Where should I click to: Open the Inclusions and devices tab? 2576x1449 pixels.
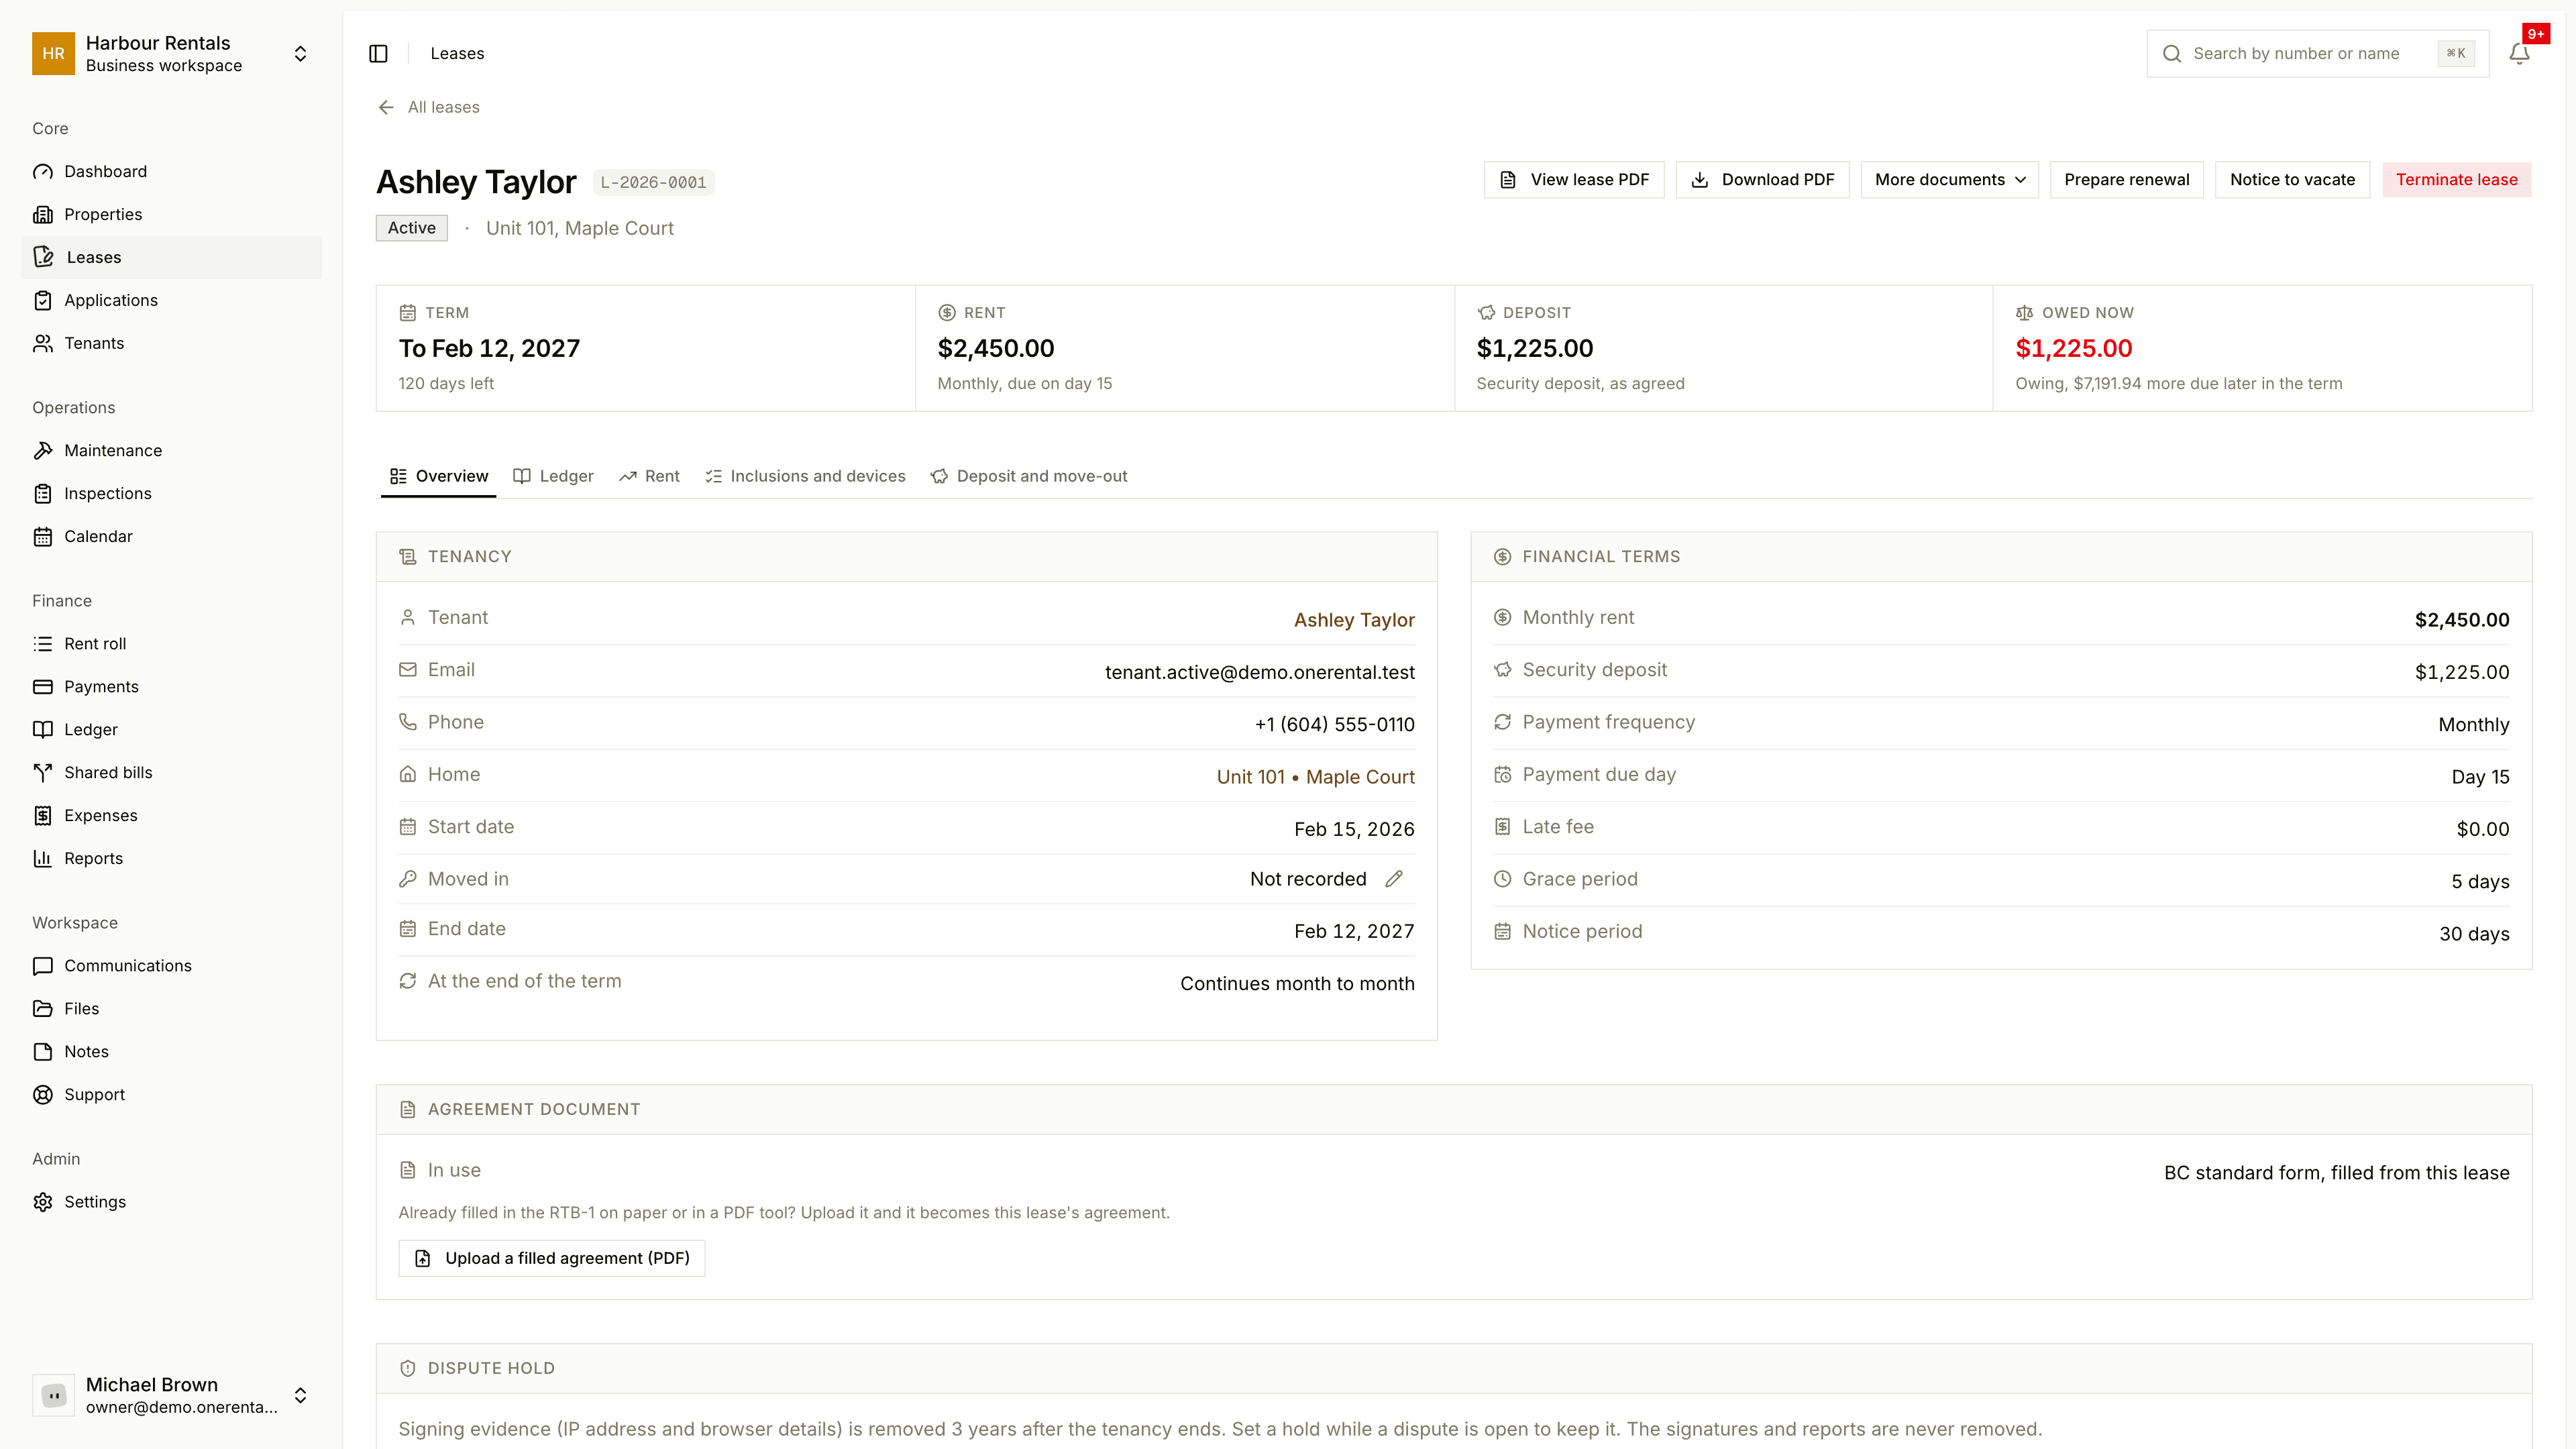(805, 477)
